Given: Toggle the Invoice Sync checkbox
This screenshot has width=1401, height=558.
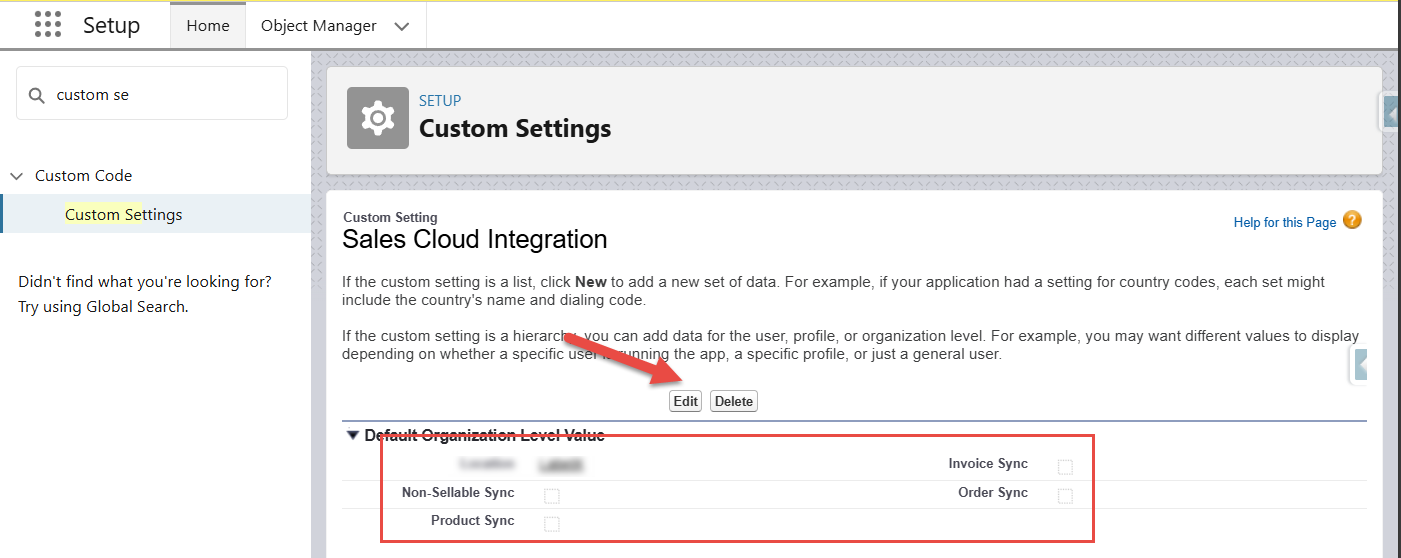Looking at the screenshot, I should (1065, 467).
